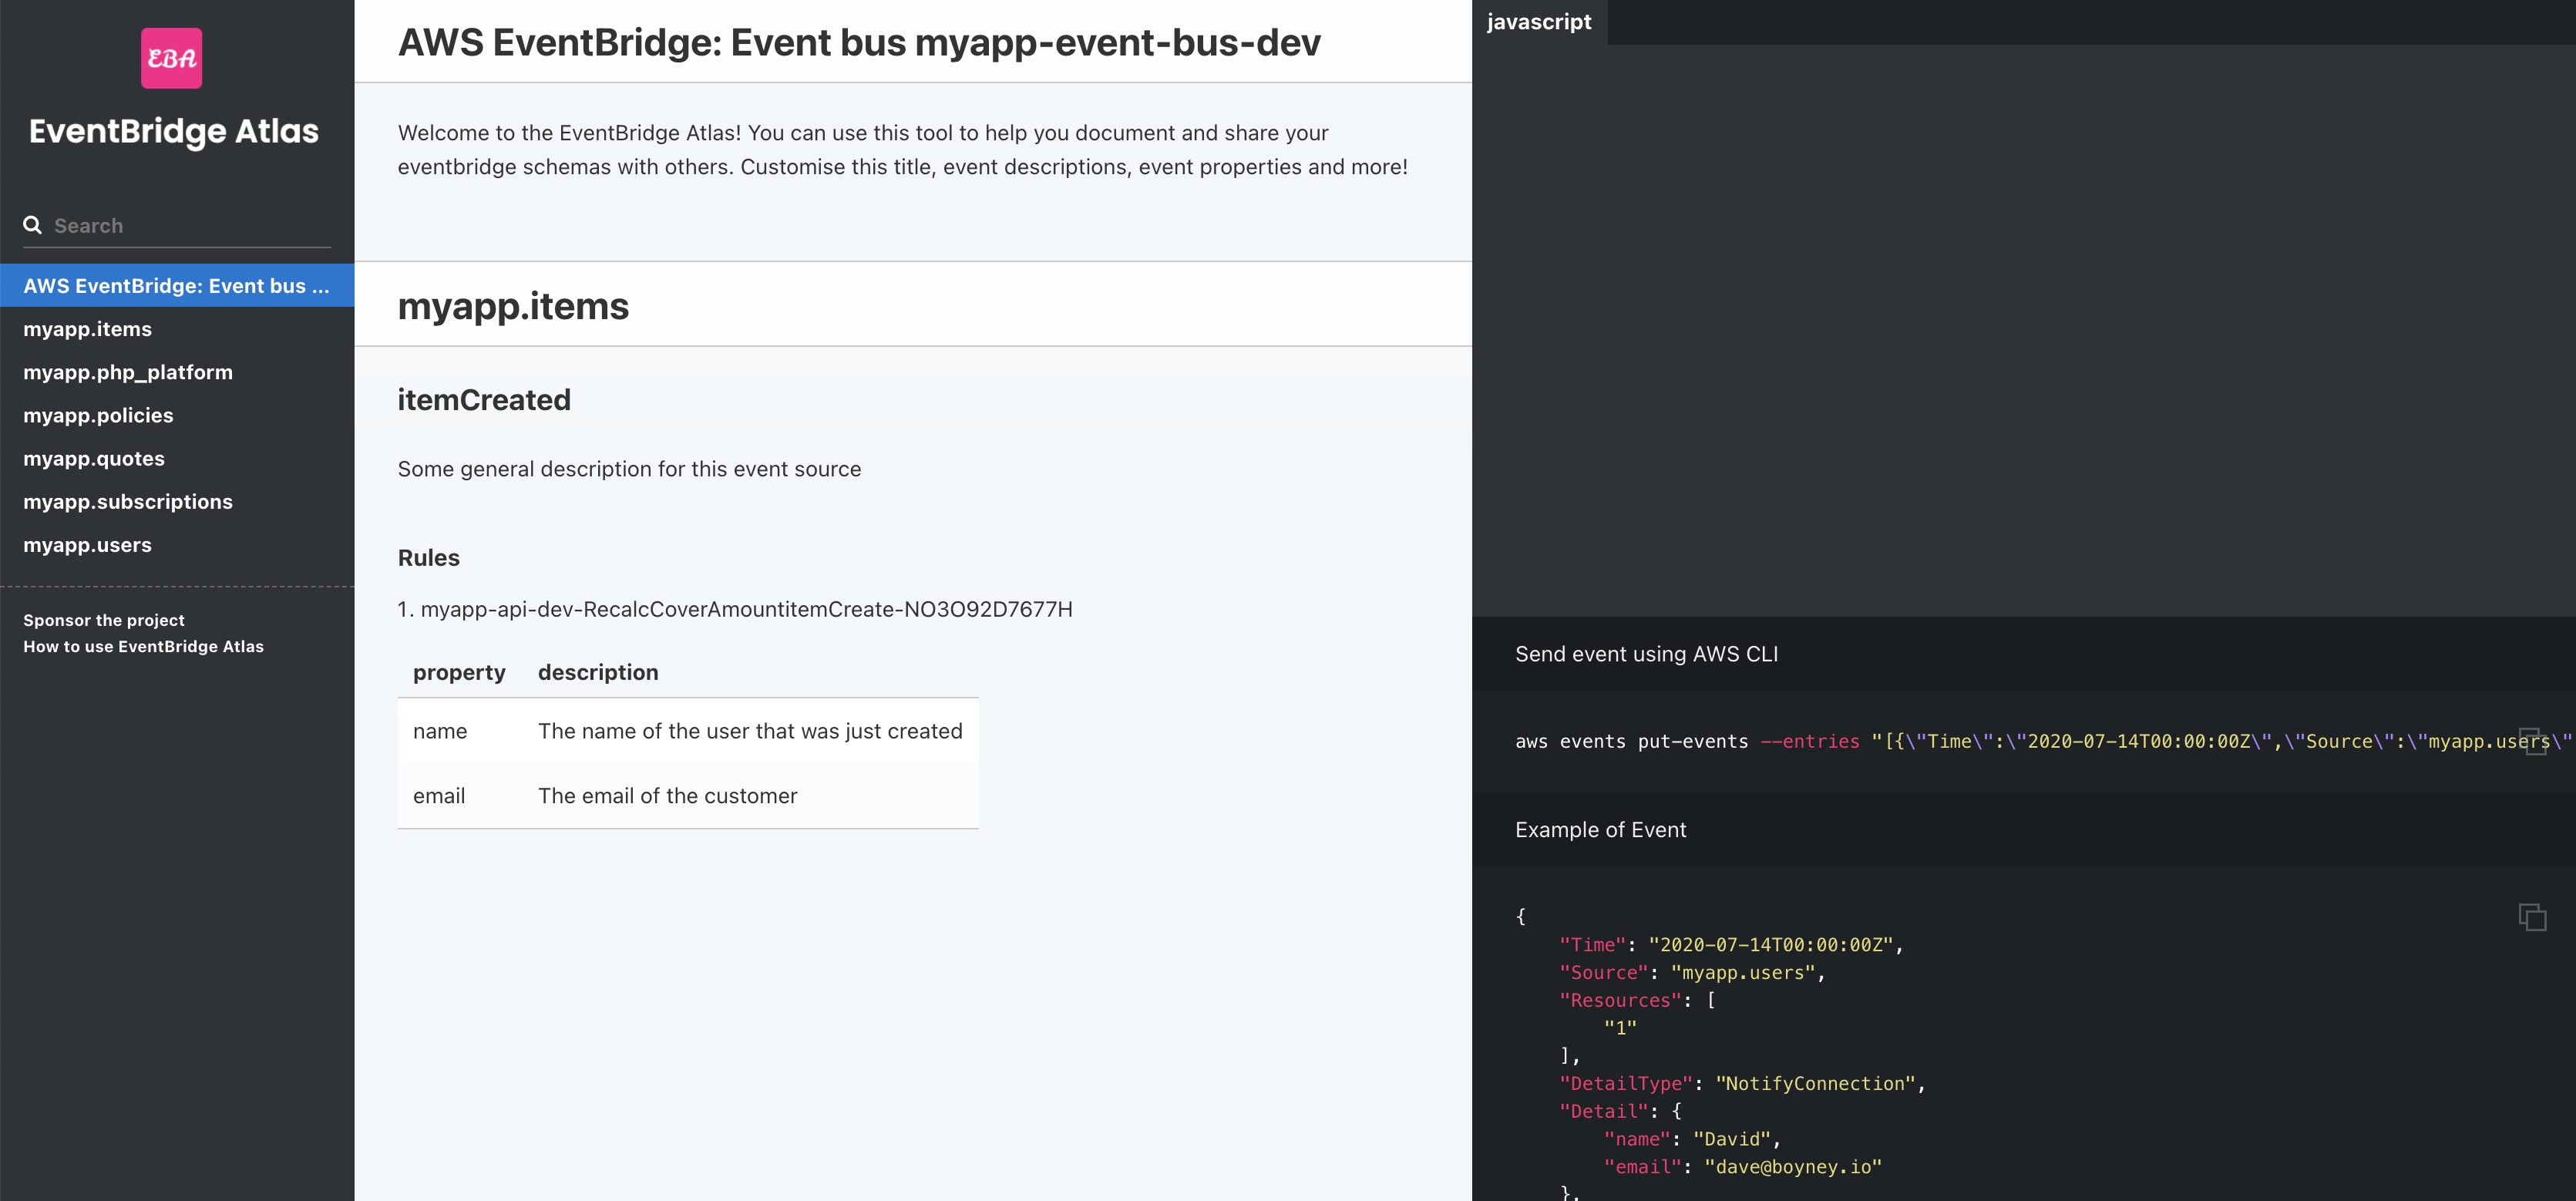Open myapp.users sidebar item
Viewport: 2576px width, 1201px height.
(88, 545)
